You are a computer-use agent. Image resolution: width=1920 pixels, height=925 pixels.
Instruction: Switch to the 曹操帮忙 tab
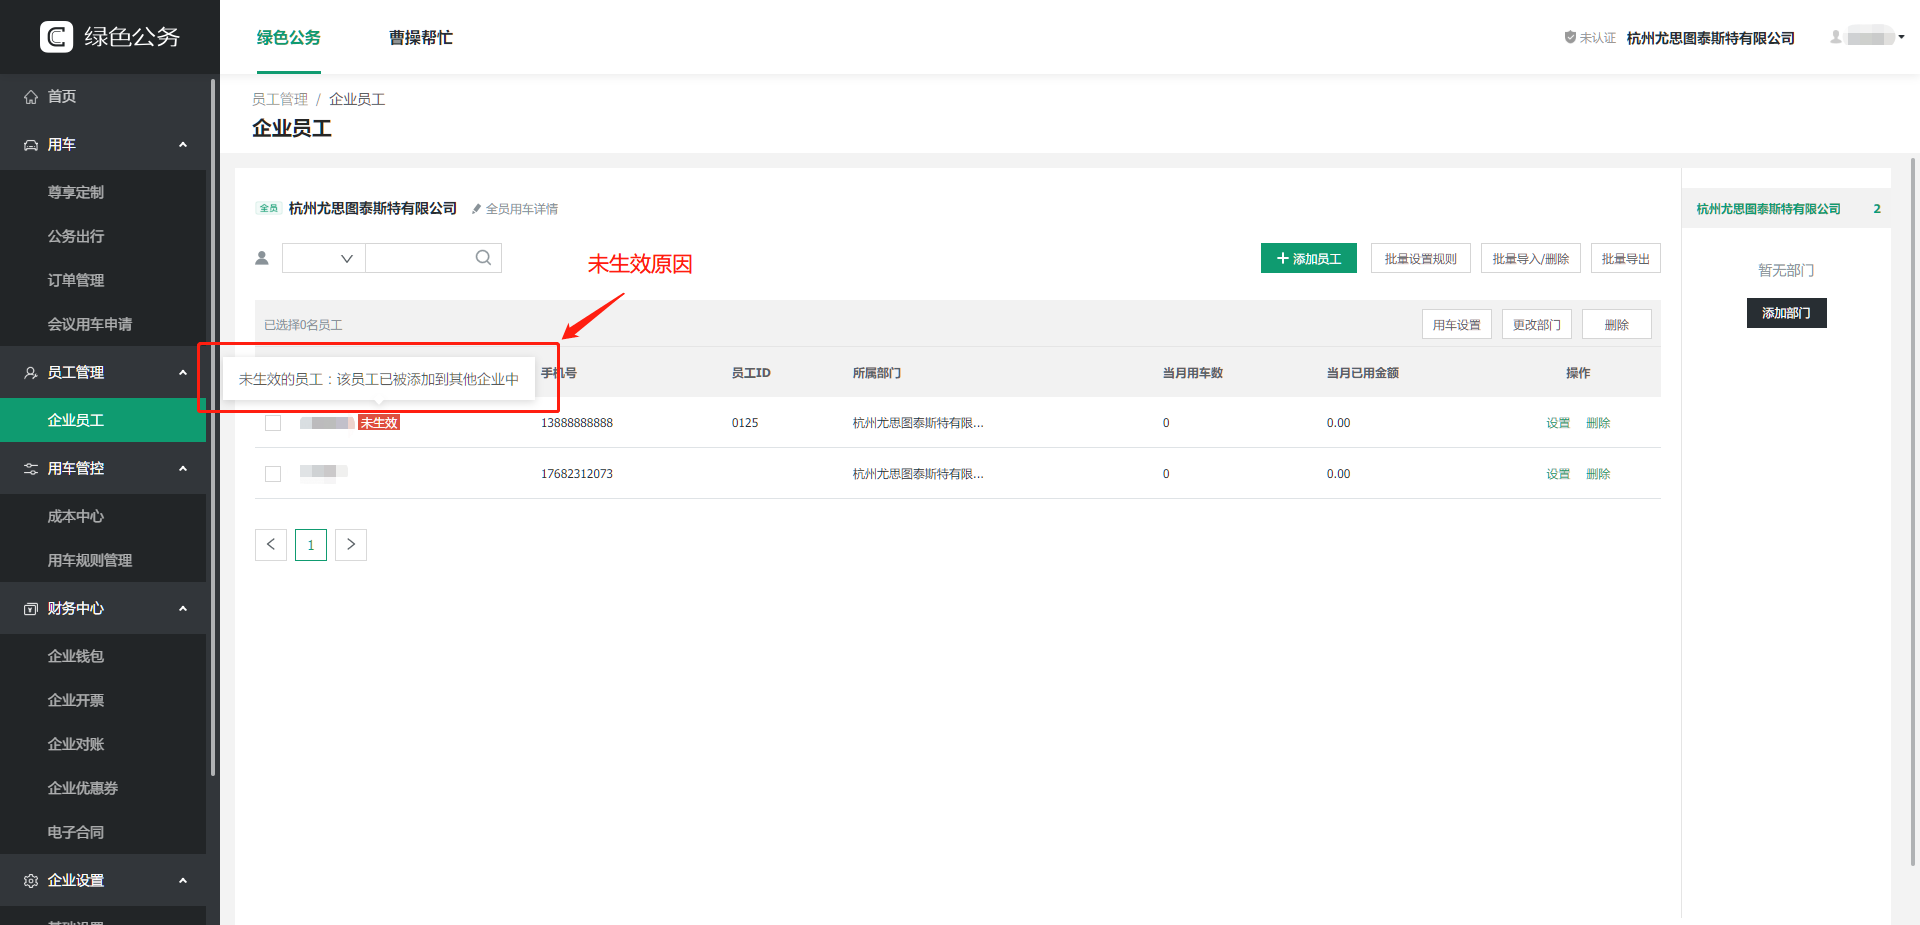tap(420, 38)
